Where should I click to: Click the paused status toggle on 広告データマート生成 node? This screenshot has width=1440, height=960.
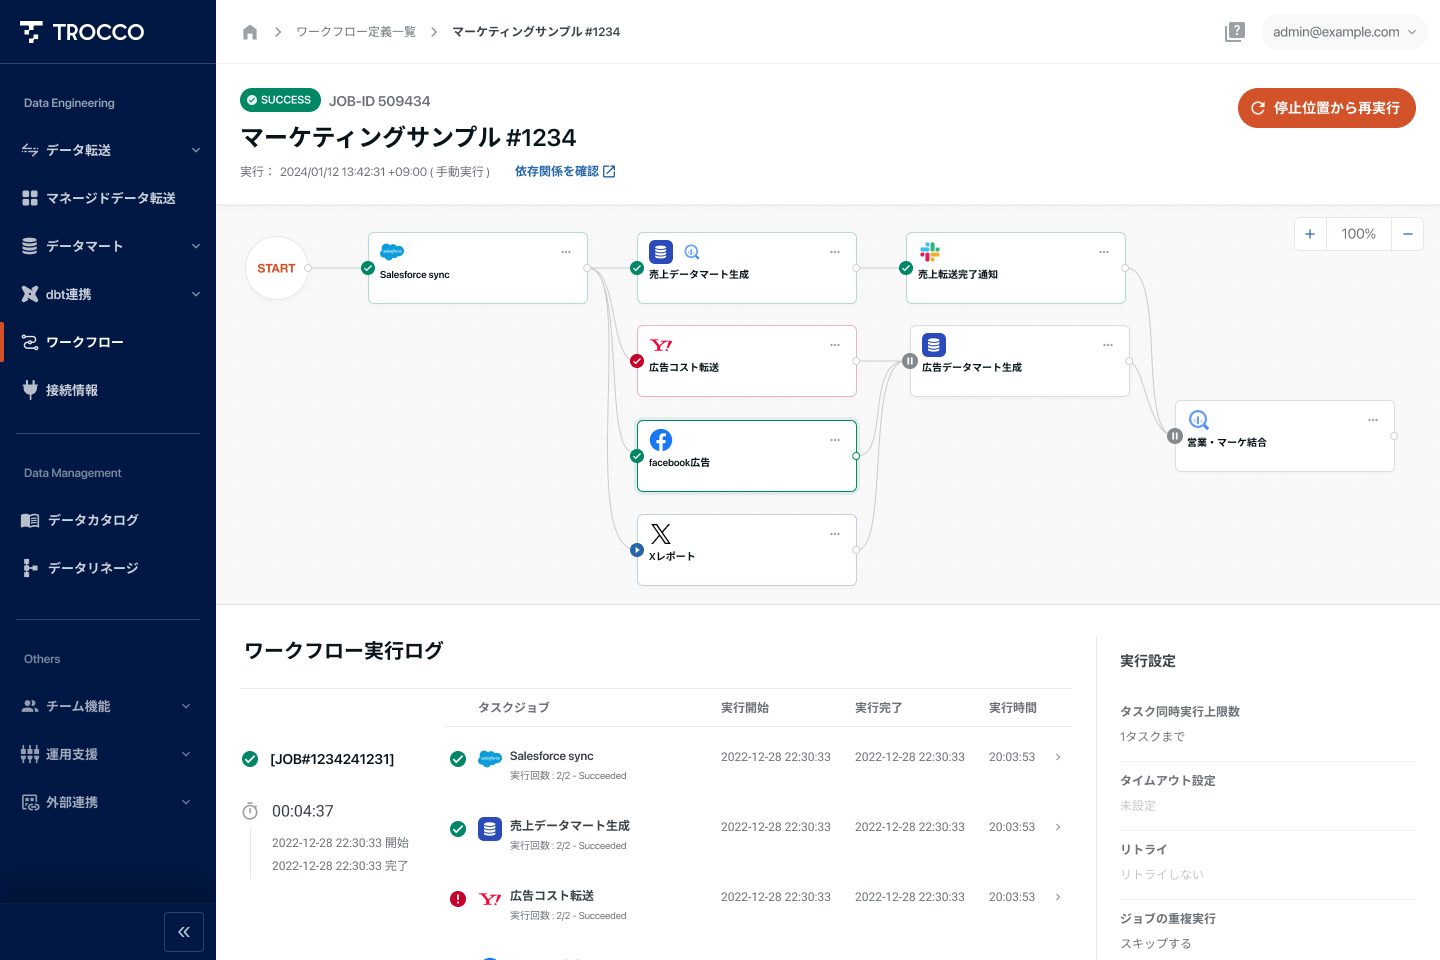tap(910, 361)
